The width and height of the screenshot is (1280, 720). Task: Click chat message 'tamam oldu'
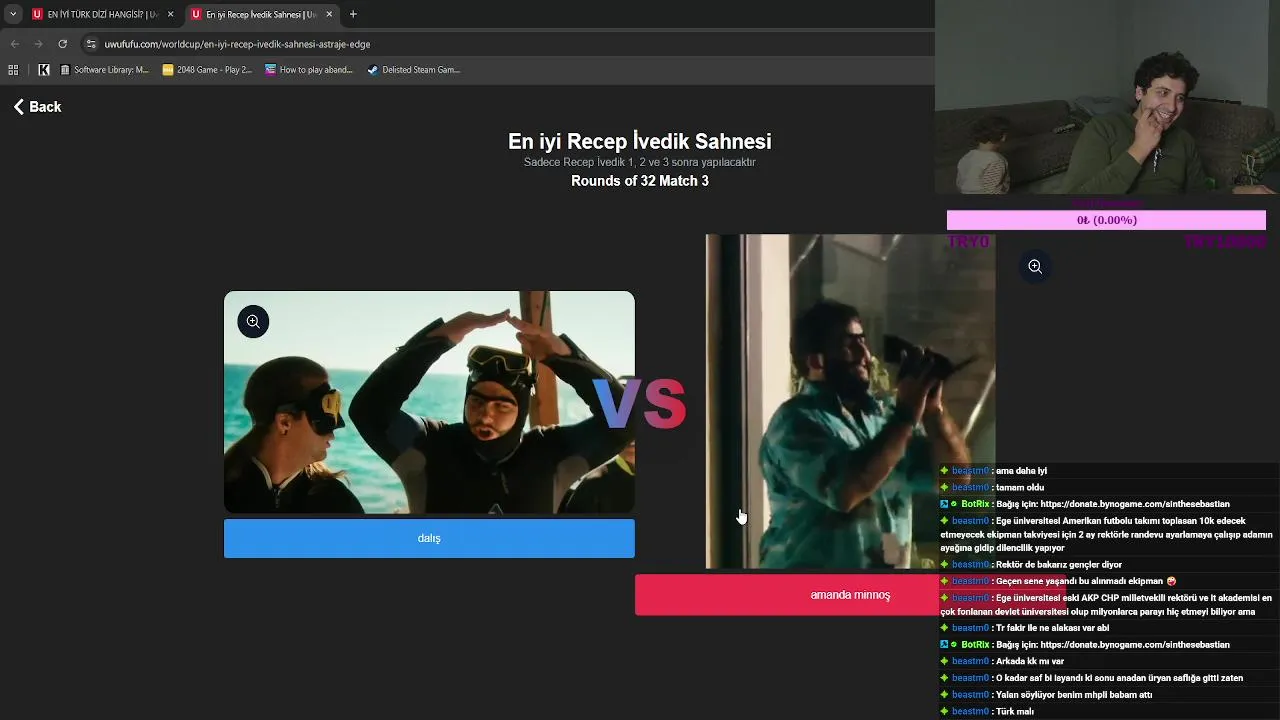pyautogui.click(x=1019, y=488)
